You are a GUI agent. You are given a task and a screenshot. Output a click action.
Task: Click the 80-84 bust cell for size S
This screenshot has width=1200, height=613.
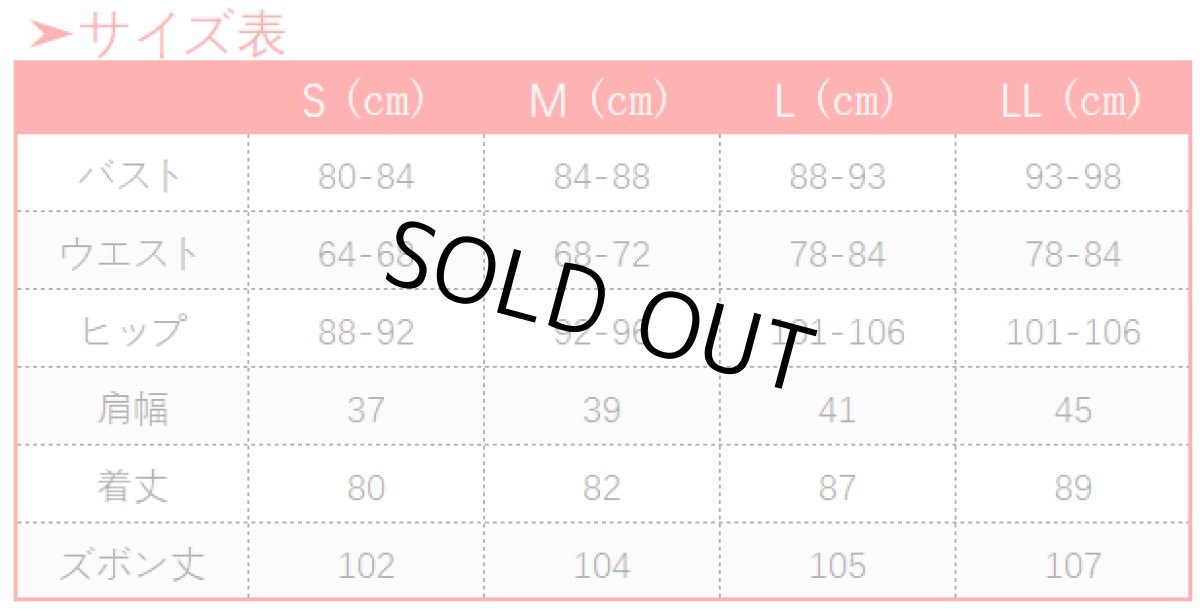tap(366, 177)
